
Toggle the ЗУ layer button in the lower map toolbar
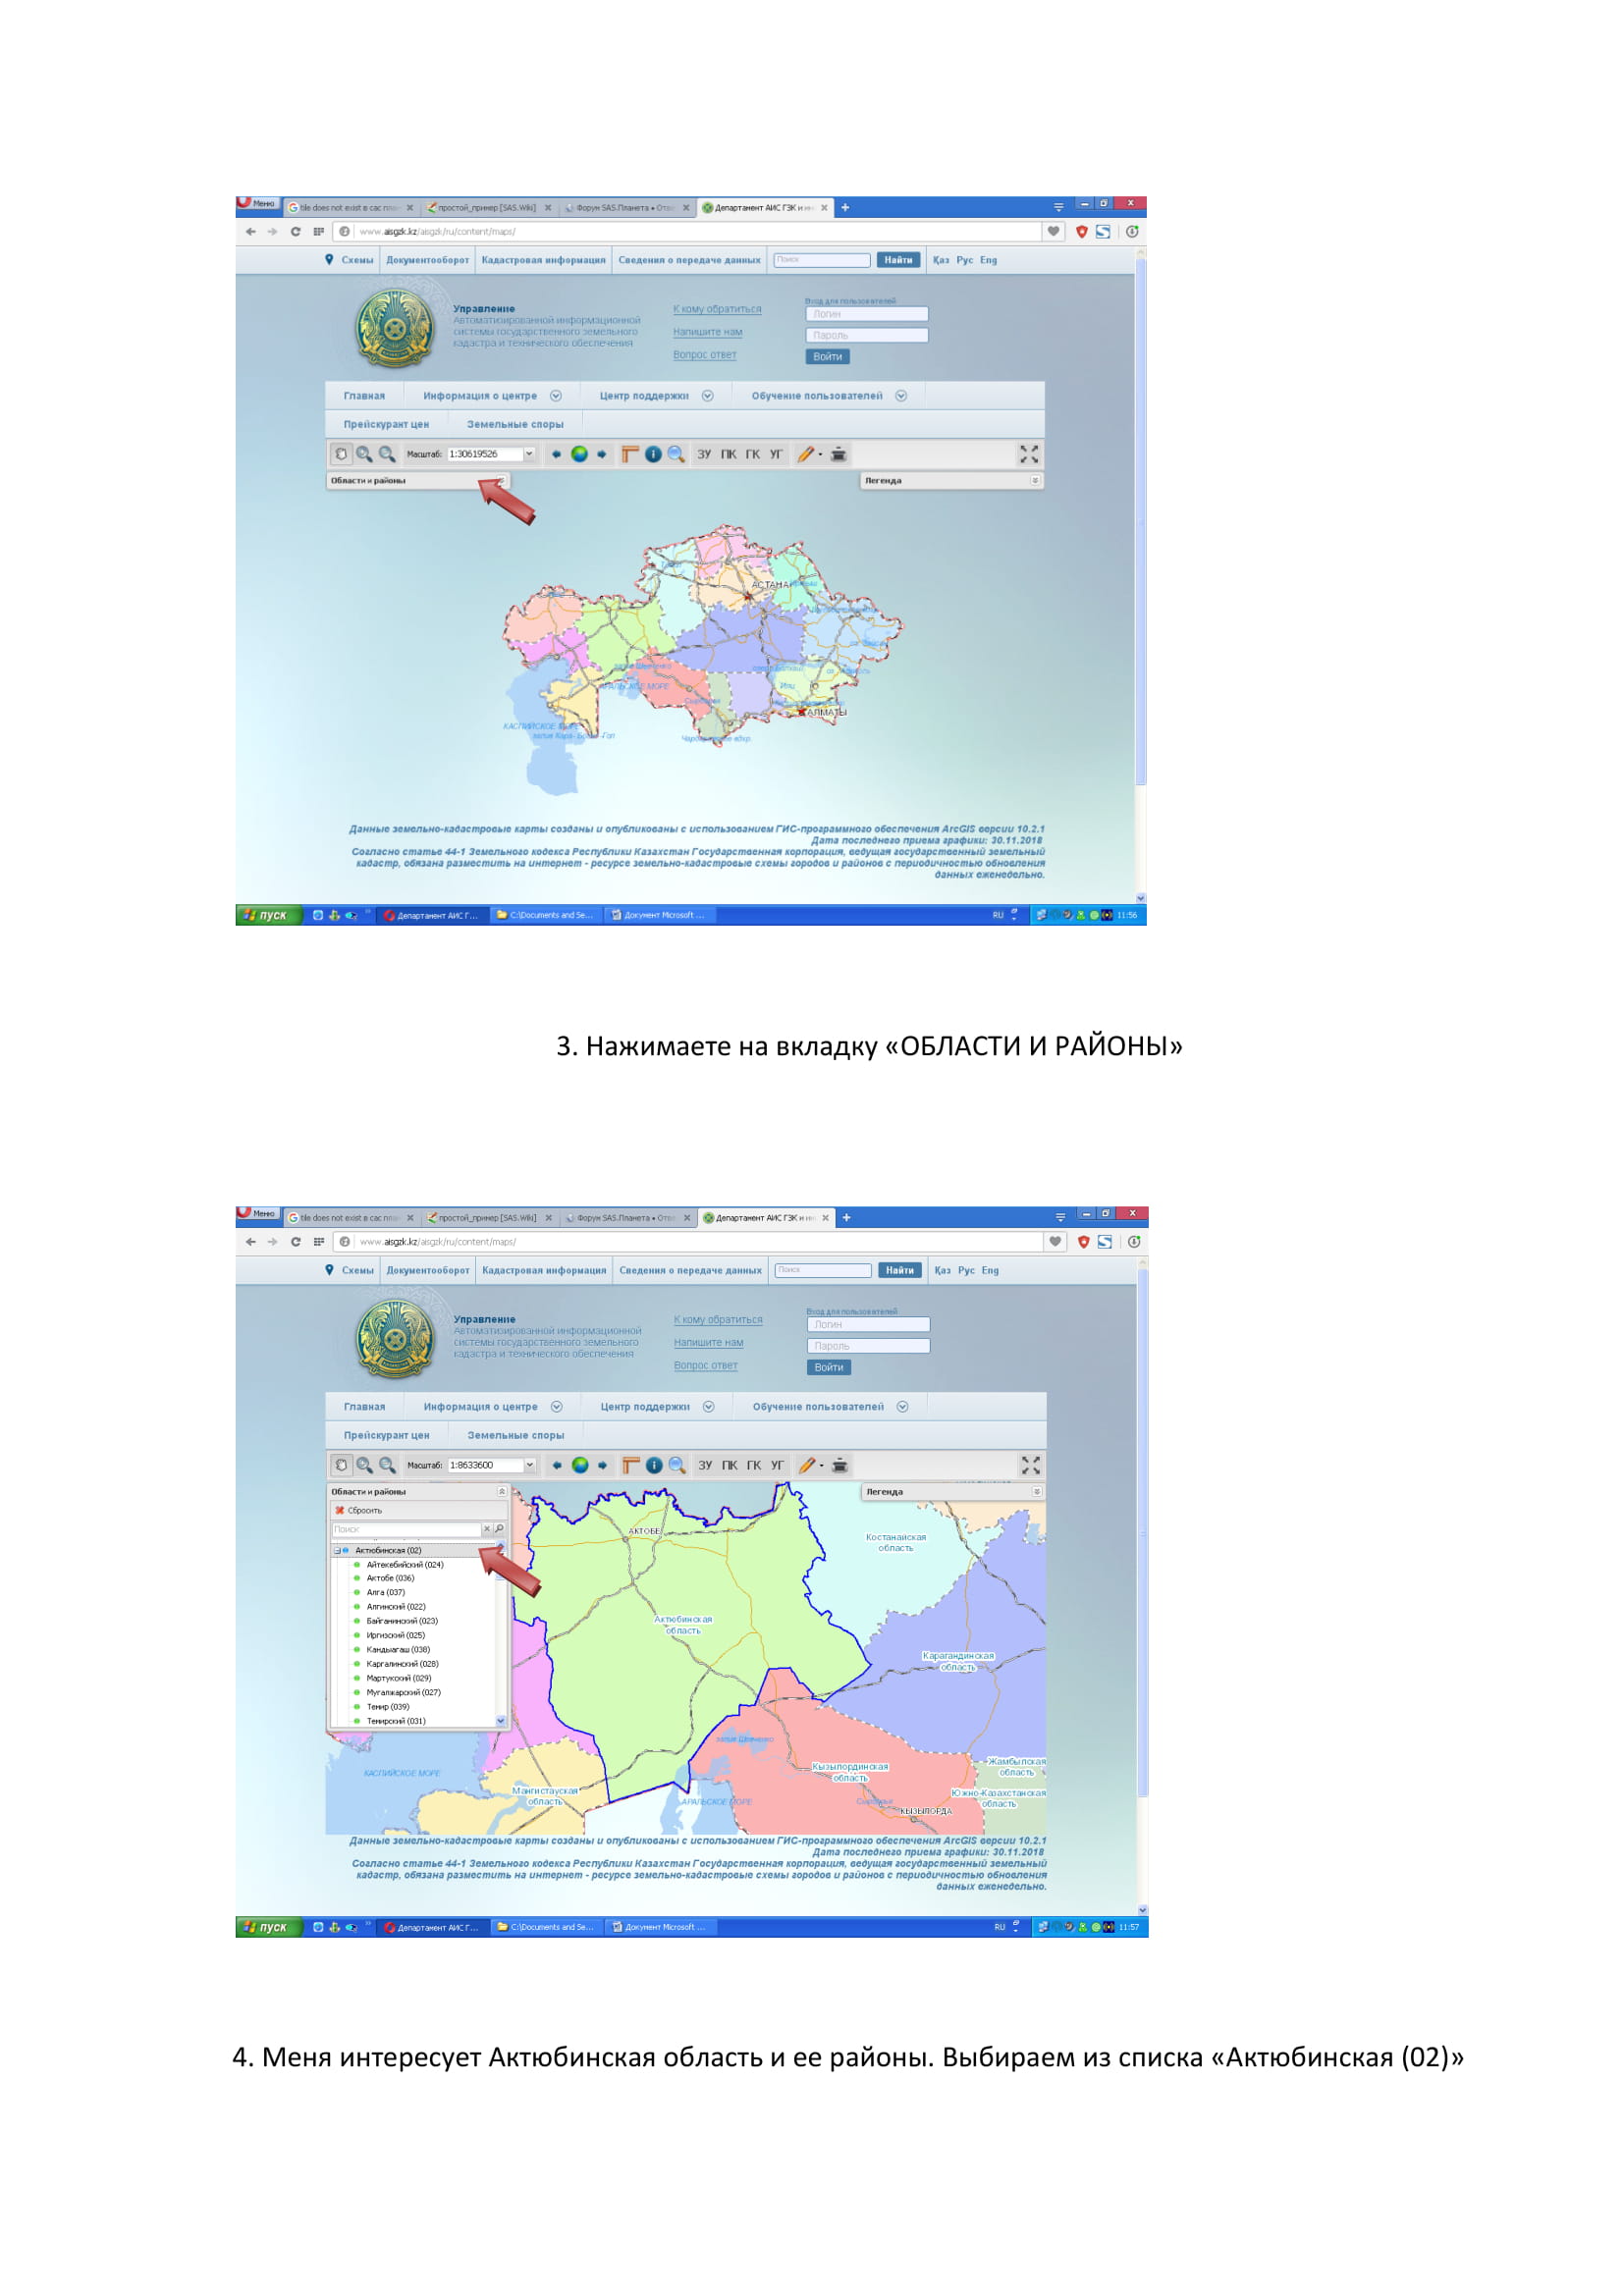click(x=705, y=1465)
